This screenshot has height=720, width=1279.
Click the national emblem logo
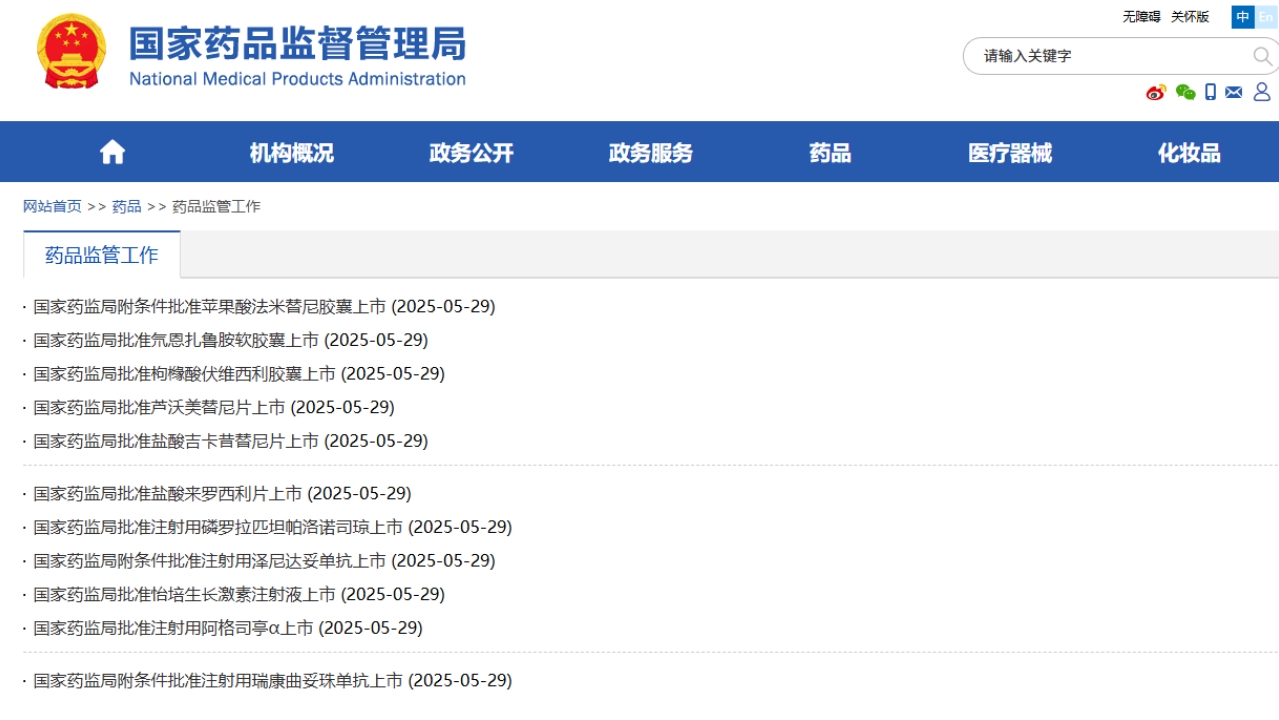coord(71,52)
